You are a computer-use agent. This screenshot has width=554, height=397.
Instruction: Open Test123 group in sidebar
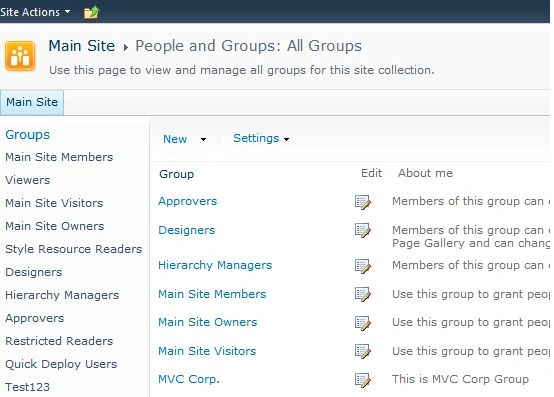[27, 387]
